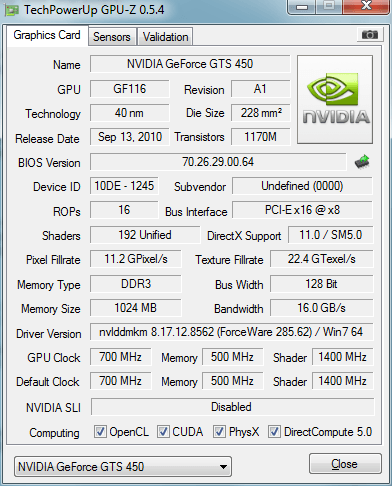
Task: Toggle the DirectCompute 5.0 checkbox
Action: click(x=274, y=432)
